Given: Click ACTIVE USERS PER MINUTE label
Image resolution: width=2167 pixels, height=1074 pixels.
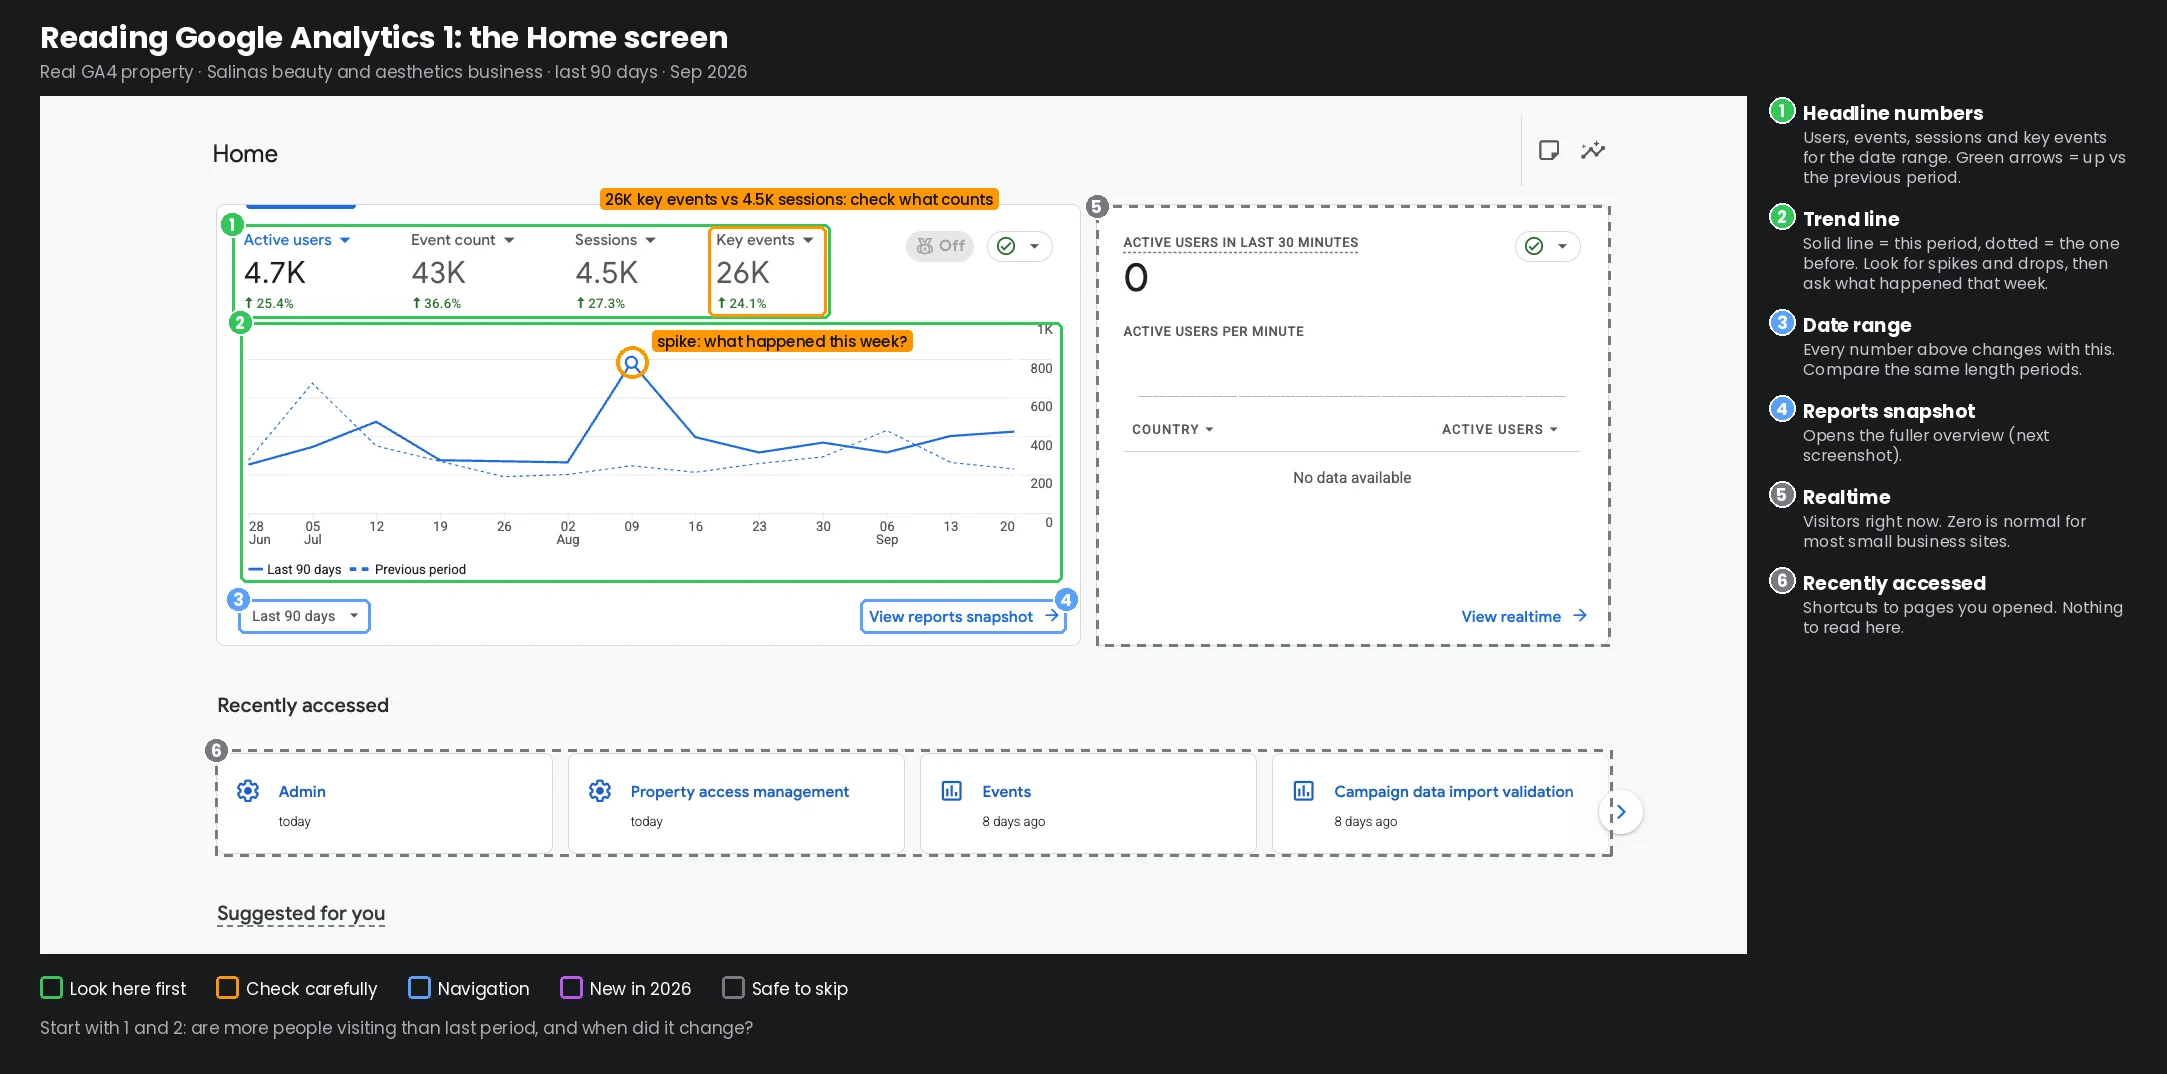Looking at the screenshot, I should click(x=1213, y=331).
